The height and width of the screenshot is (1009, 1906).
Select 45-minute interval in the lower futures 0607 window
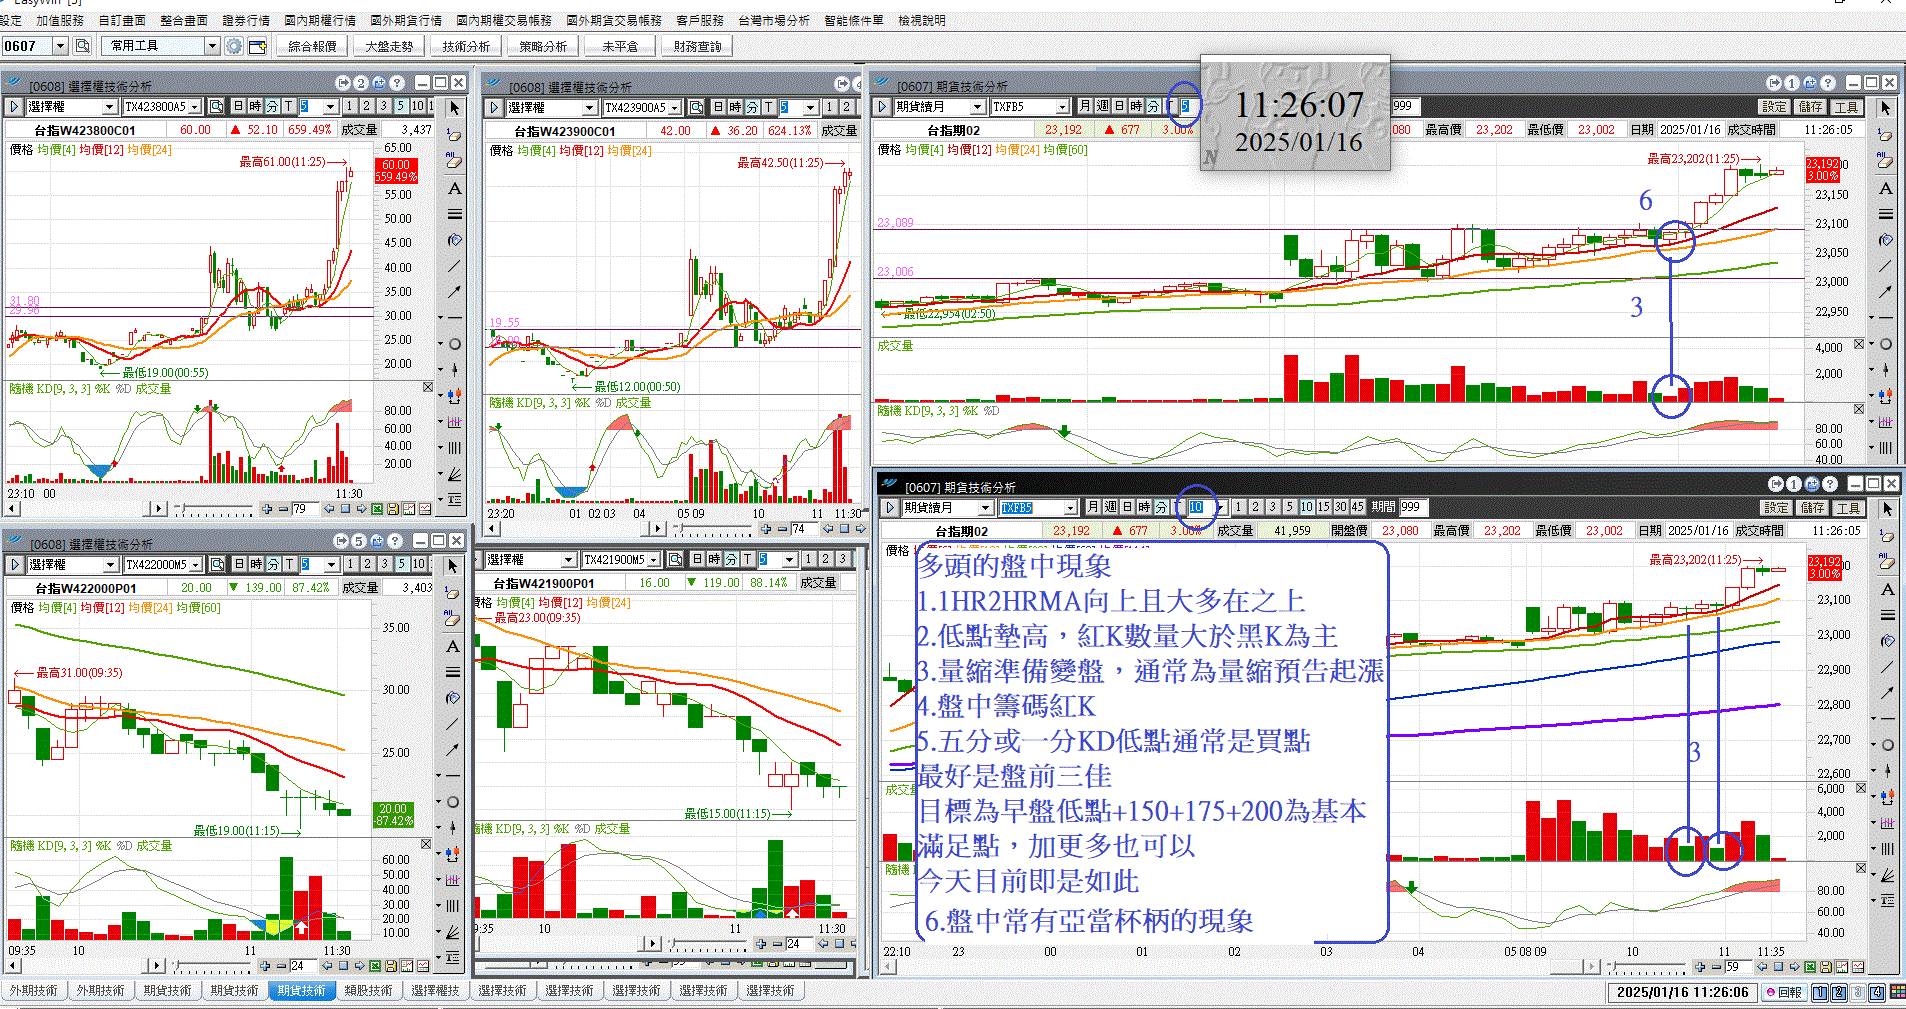point(1357,507)
